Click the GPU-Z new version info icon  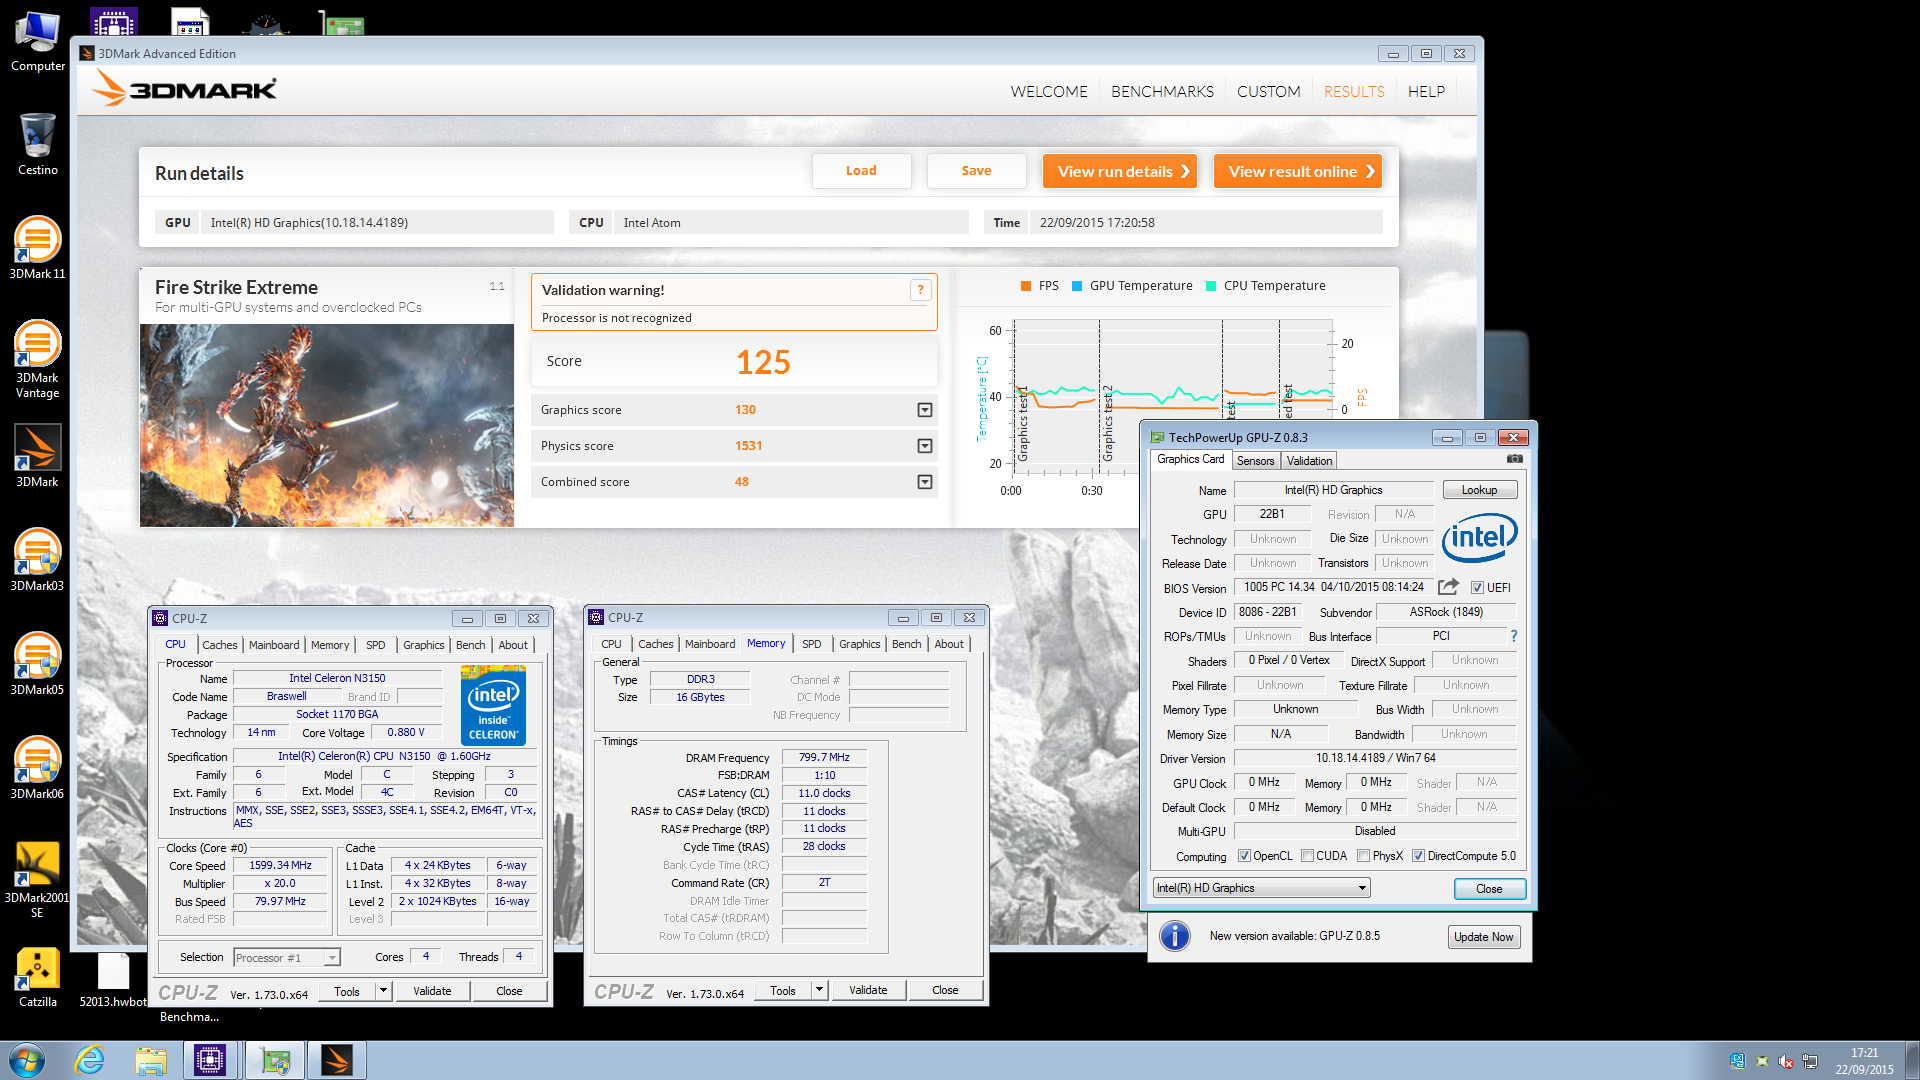point(1175,936)
